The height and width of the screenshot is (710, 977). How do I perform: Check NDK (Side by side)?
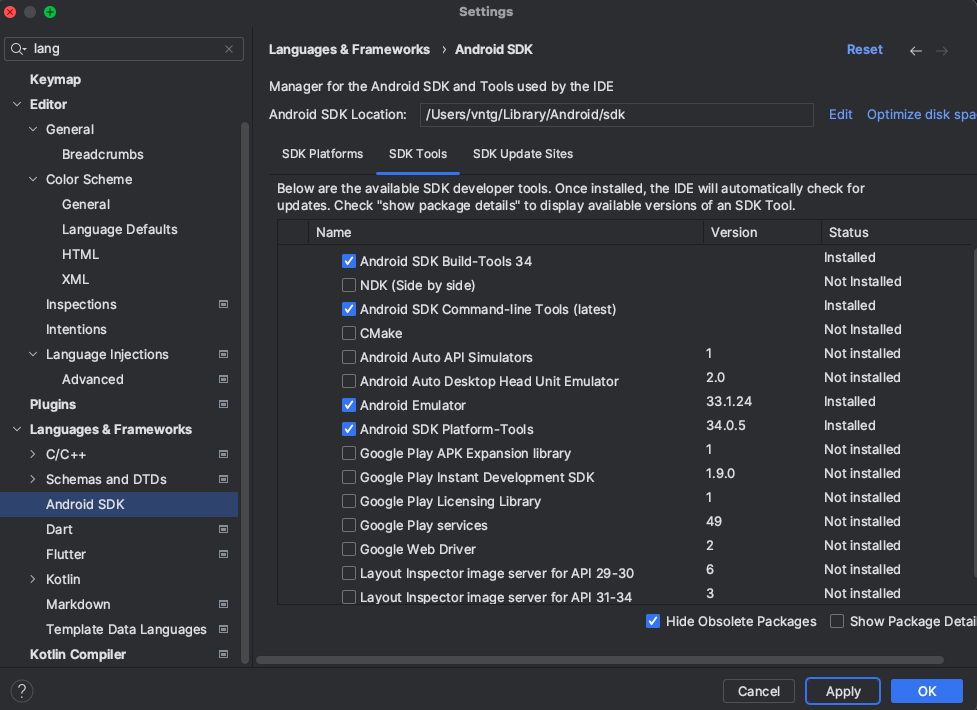[x=349, y=285]
